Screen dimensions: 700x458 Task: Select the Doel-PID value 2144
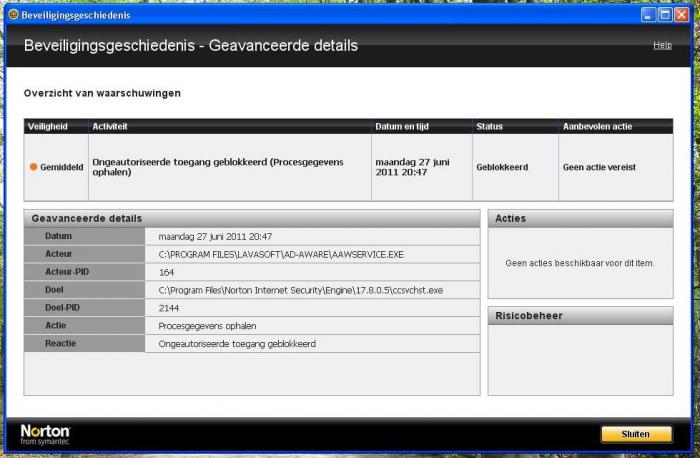[x=169, y=308]
